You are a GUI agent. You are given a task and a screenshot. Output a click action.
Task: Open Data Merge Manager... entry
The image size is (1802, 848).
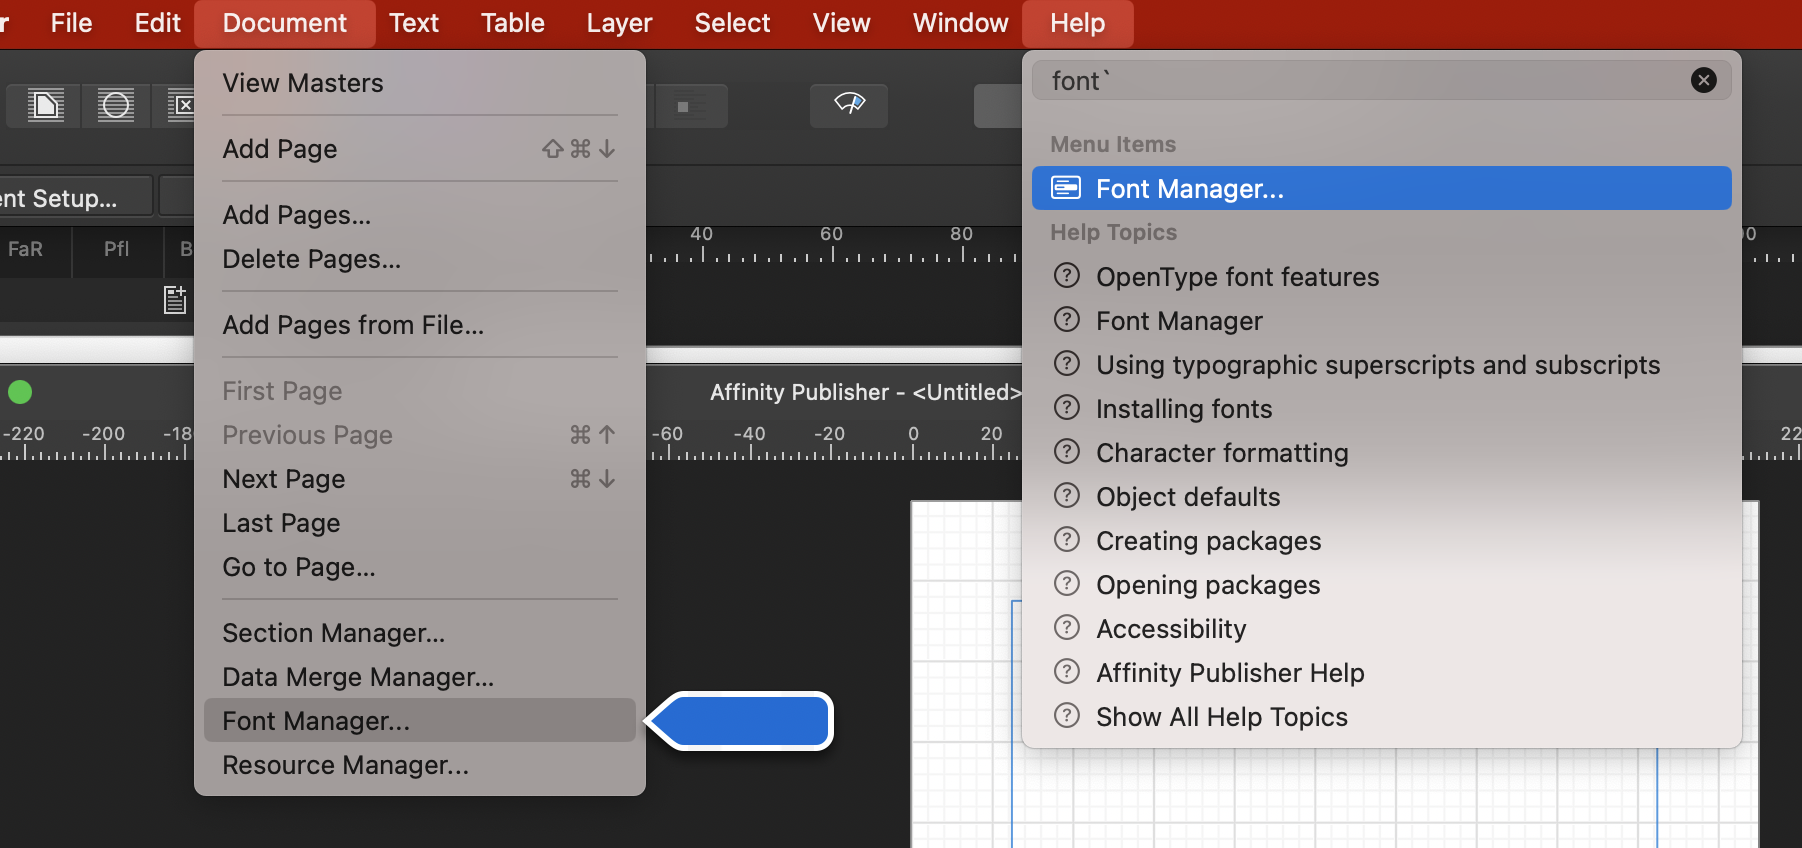(x=420, y=677)
